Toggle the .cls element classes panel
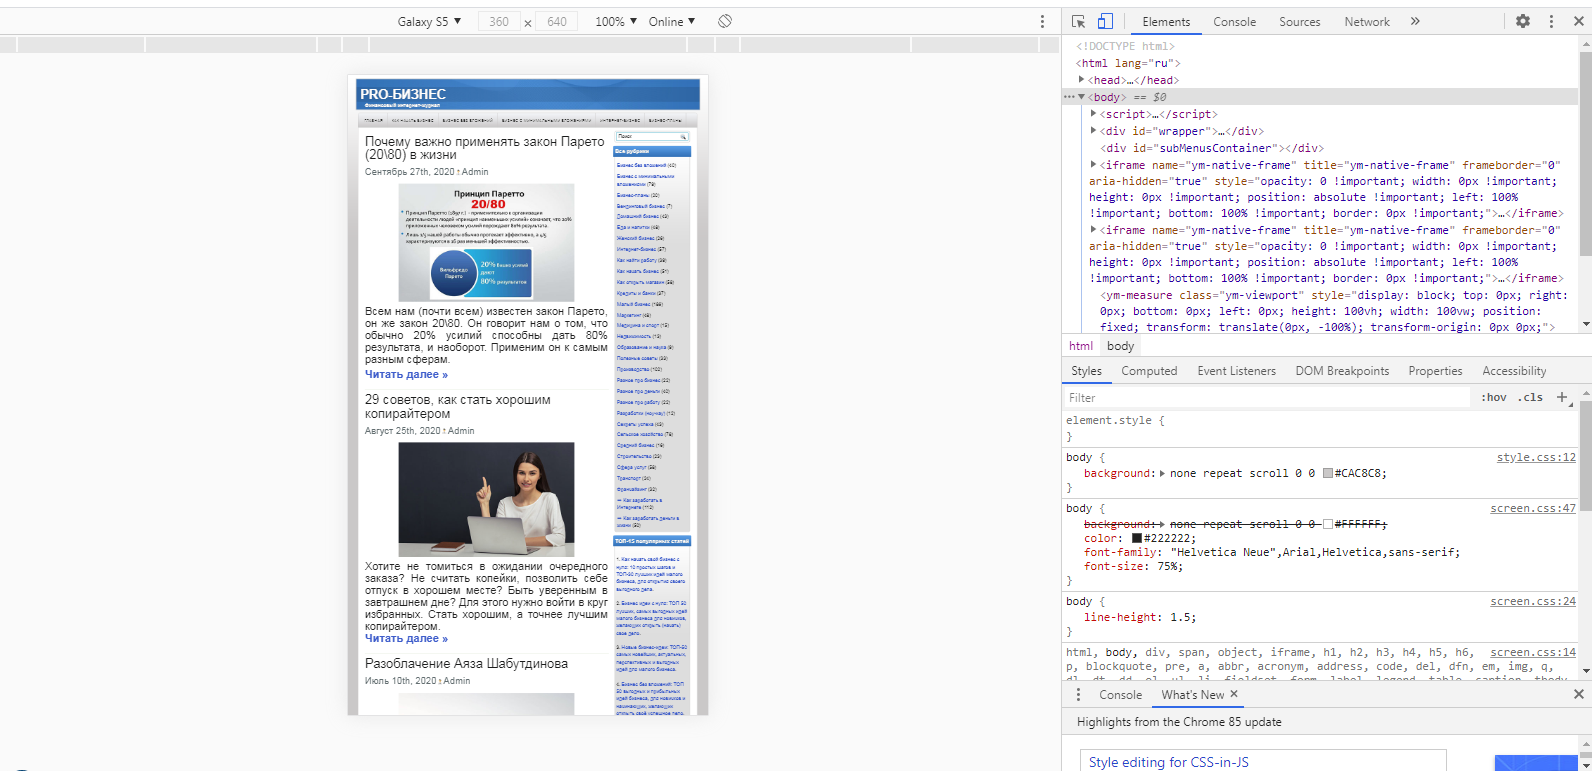Viewport: 1592px width, 771px height. 1530,397
